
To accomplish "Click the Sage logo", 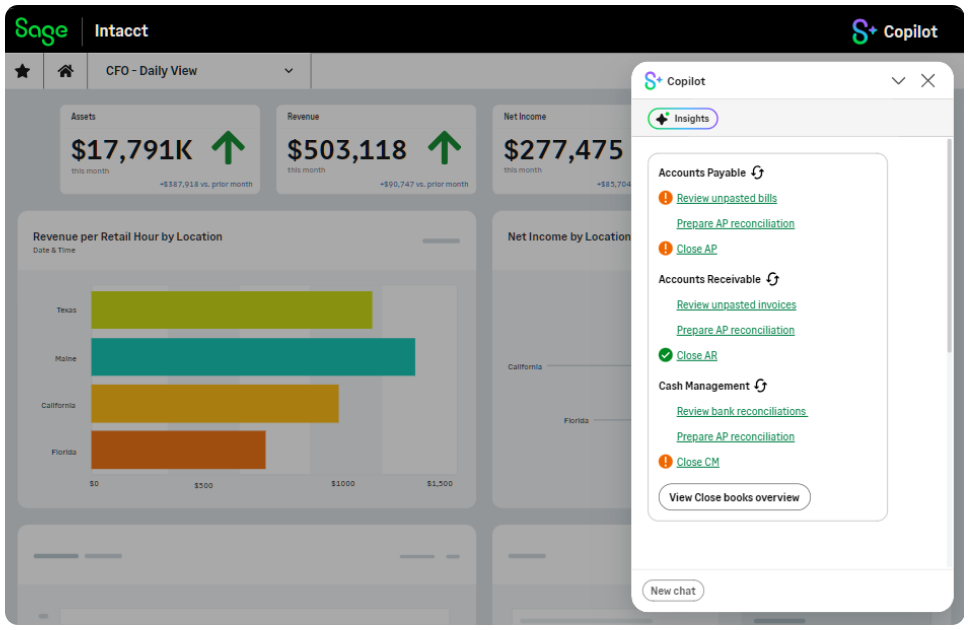I will pos(41,30).
